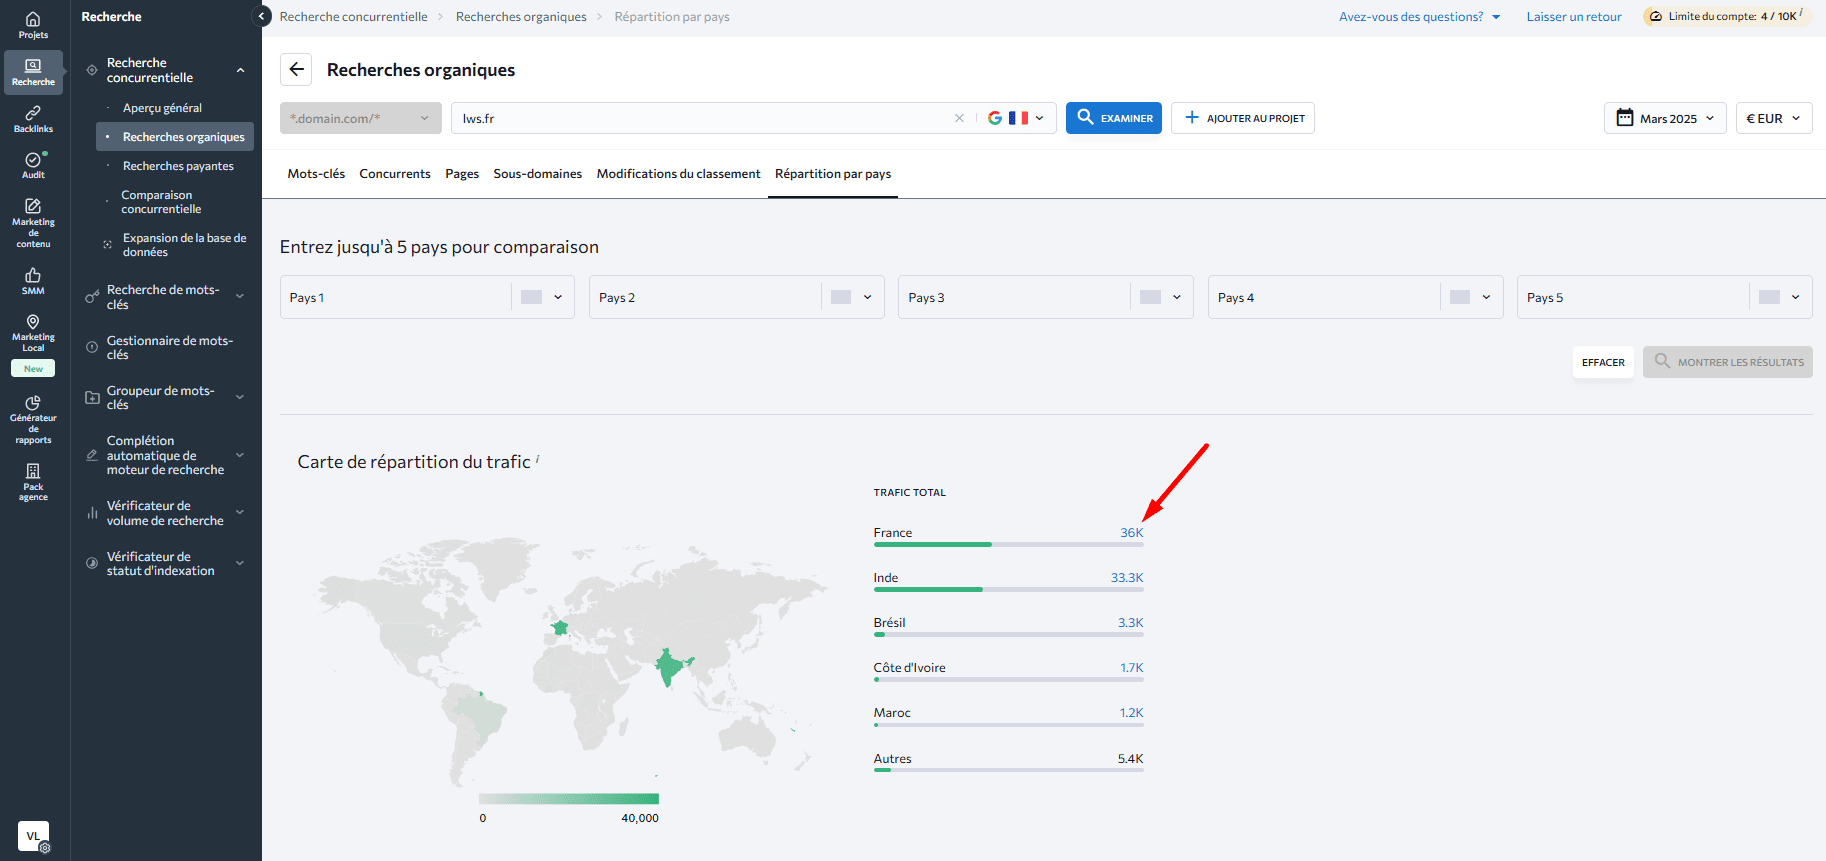The image size is (1826, 861).
Task: Expand Recherche de mots-clés chevron
Action: (x=240, y=296)
